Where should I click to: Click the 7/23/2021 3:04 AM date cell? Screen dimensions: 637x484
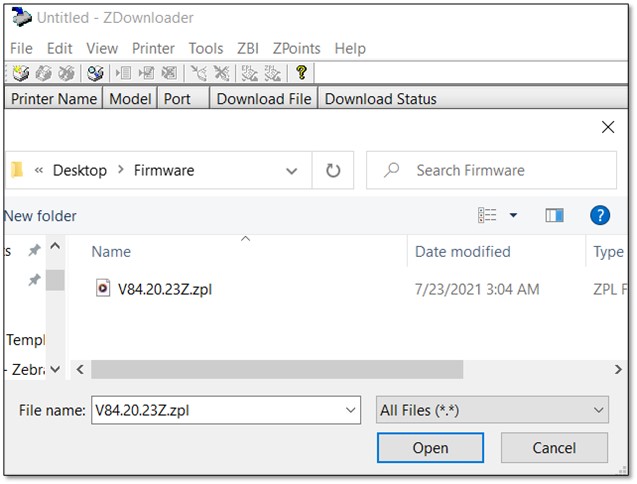(x=477, y=289)
